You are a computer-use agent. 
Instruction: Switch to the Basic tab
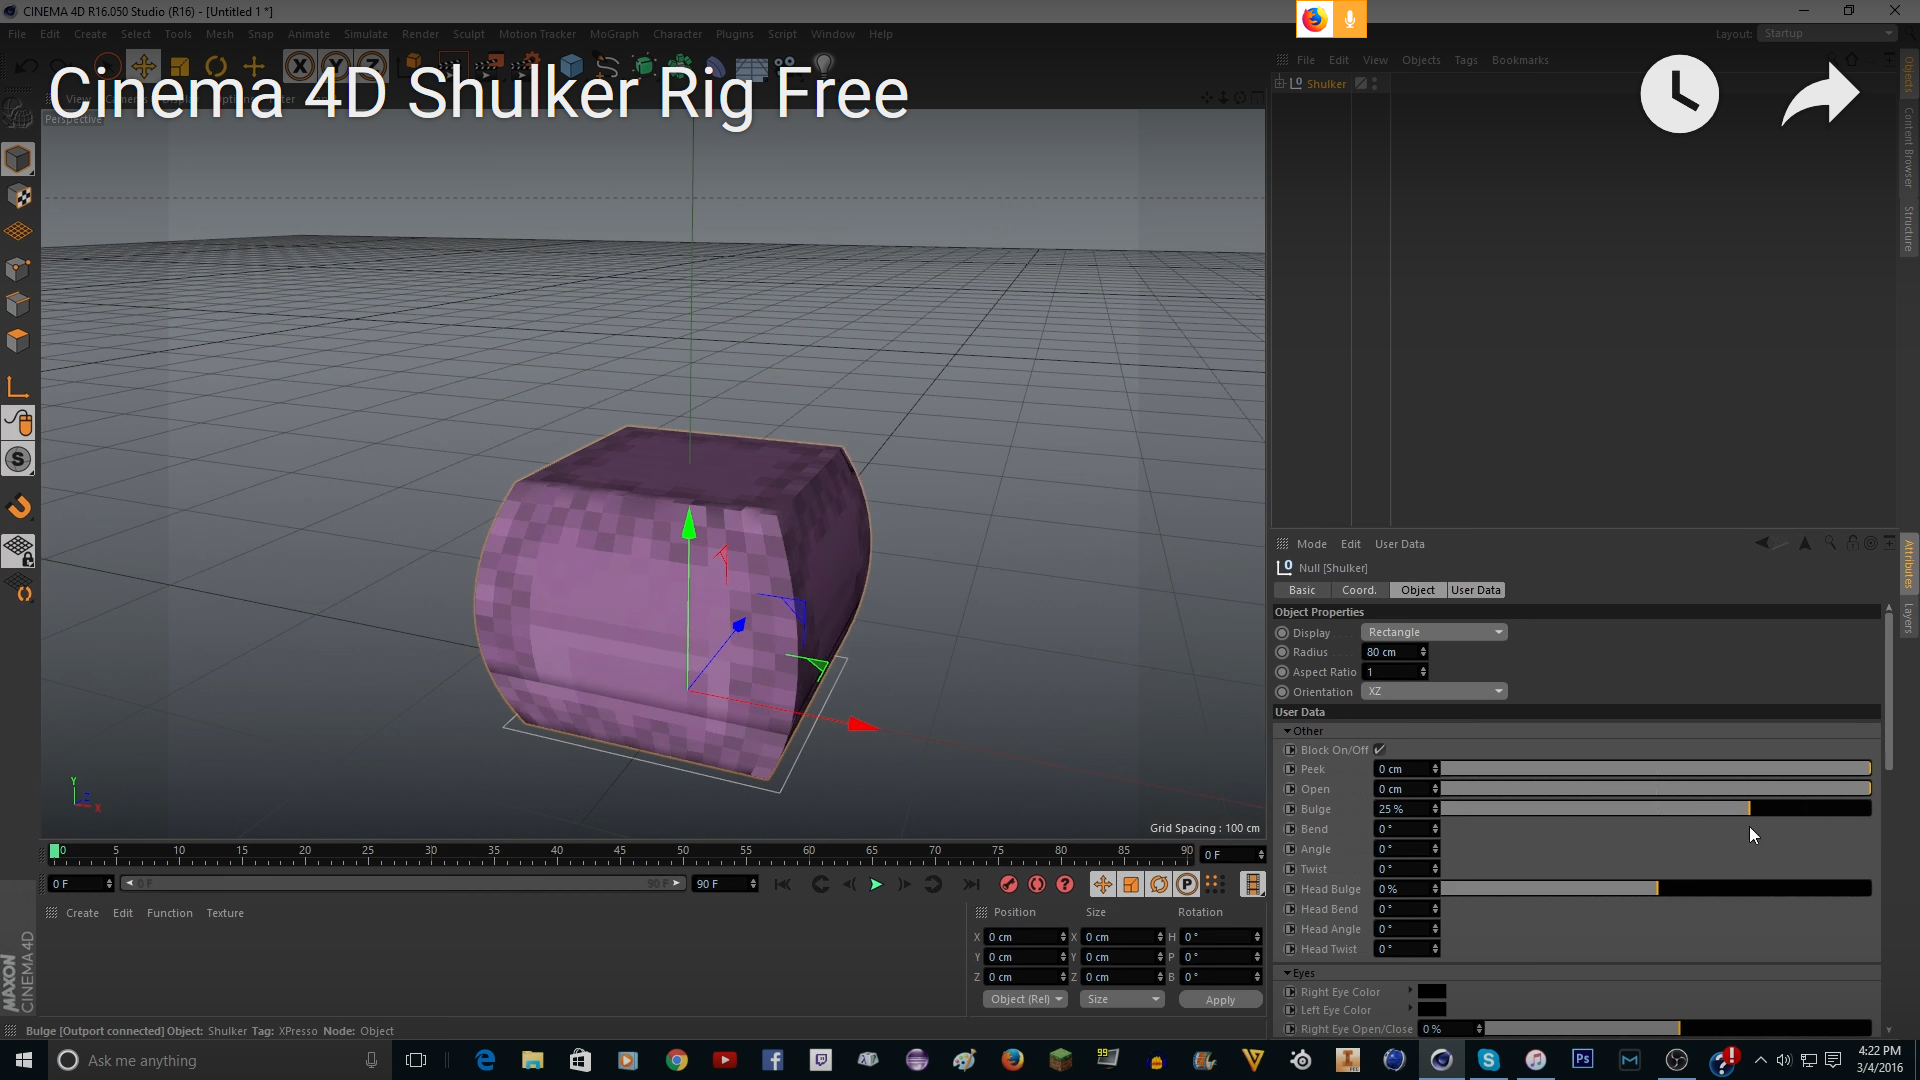pyautogui.click(x=1302, y=590)
